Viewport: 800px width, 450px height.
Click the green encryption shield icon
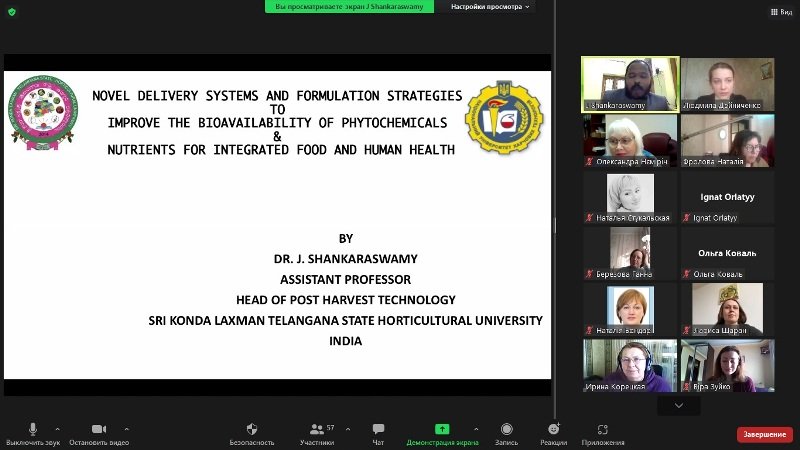tap(12, 12)
